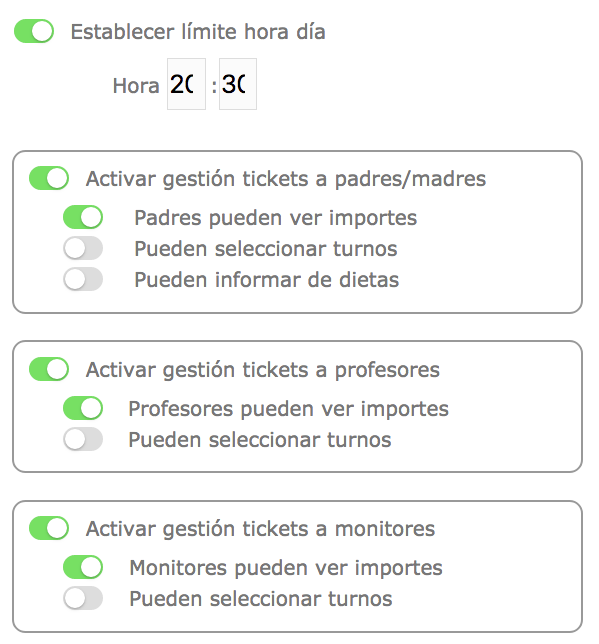The width and height of the screenshot is (599, 644).
Task: Disable Activar gestión tickets a padres/madres
Action: [49, 178]
